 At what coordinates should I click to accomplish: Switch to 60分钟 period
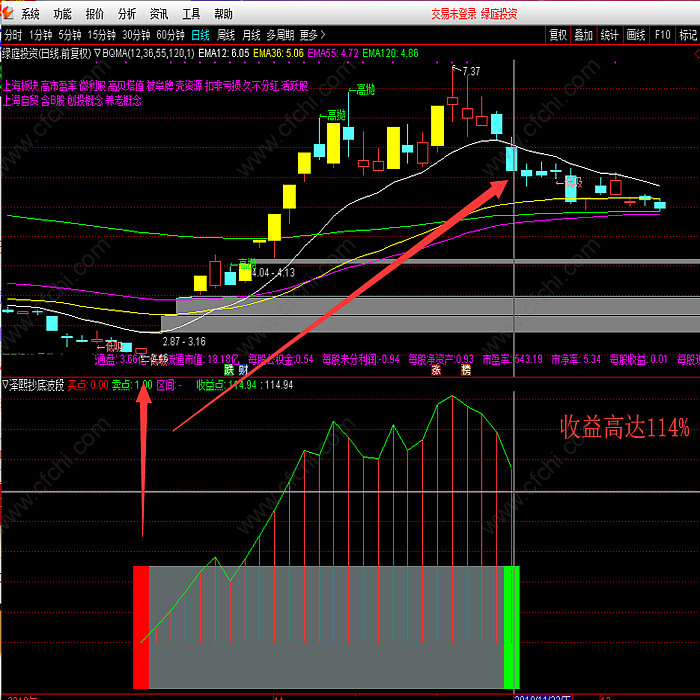(171, 35)
